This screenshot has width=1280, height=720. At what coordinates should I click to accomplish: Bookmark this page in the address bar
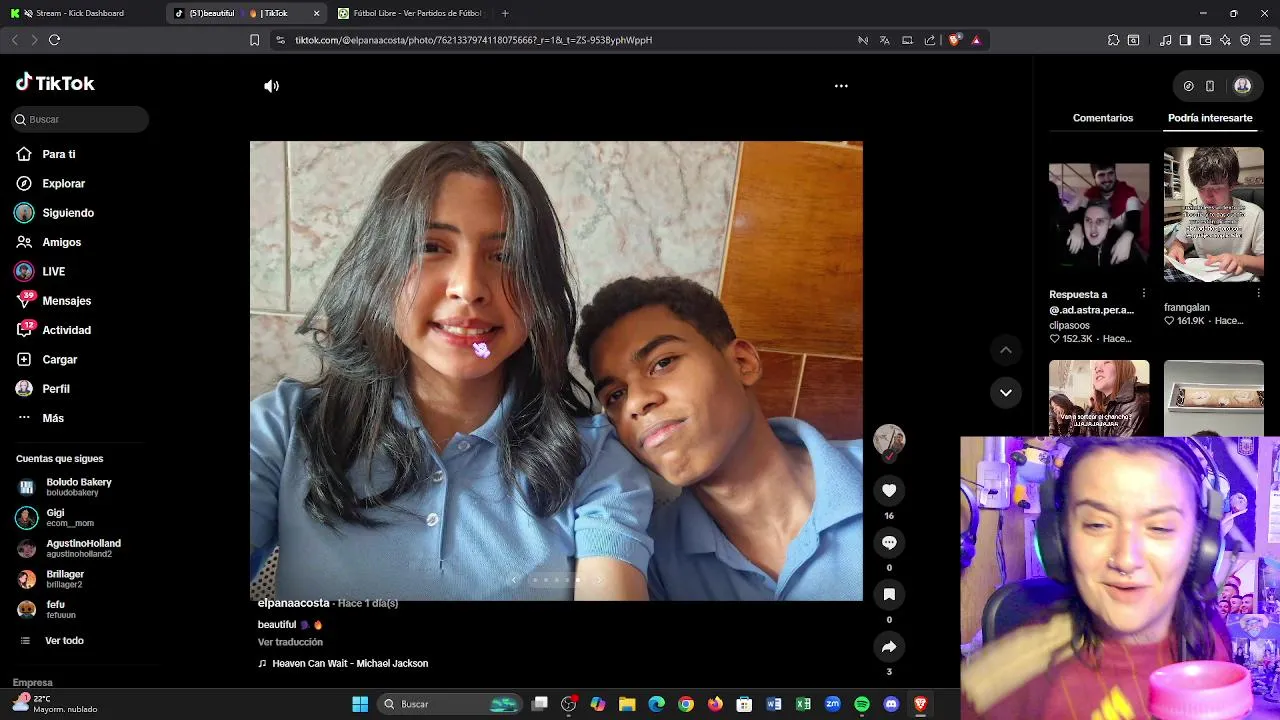254,40
